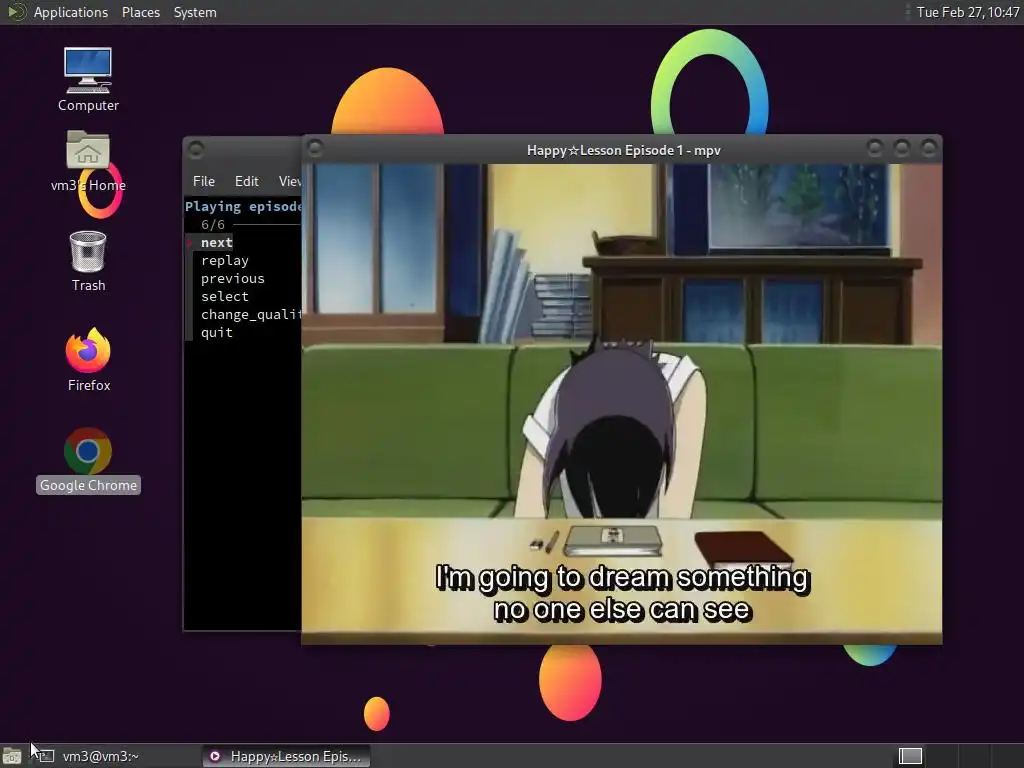
Task: Click the 'Playing episode' header text in terminal
Action: (x=243, y=206)
